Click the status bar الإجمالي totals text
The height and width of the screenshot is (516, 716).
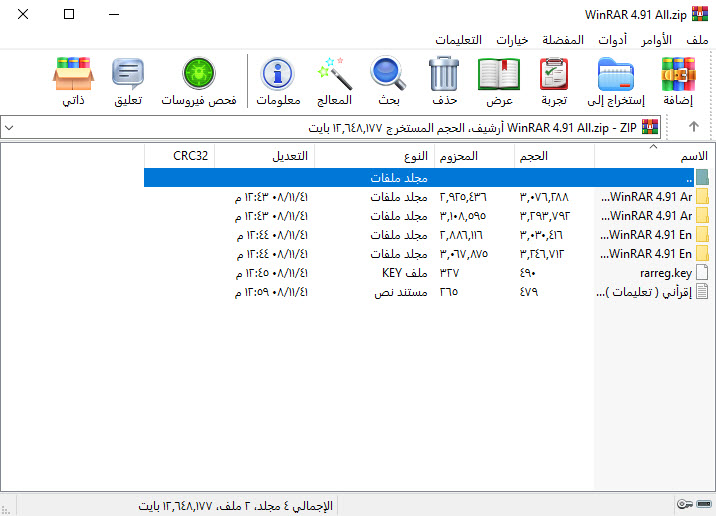coord(236,506)
